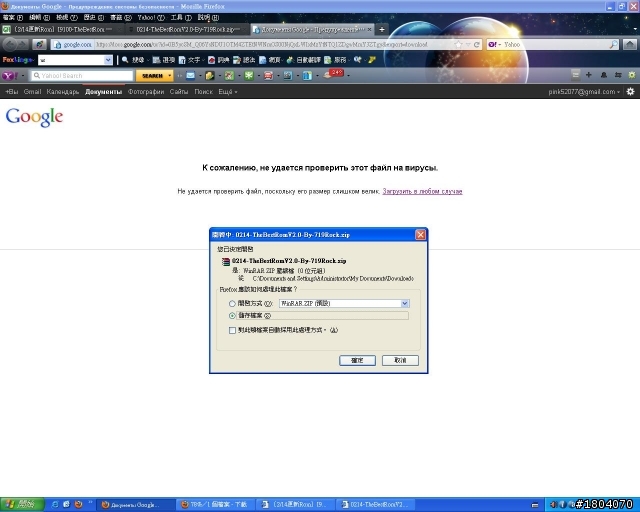Expand the Yahoo SEARCH button dropdown arrow
Viewport: 640px width, 512px height.
[x=170, y=76]
